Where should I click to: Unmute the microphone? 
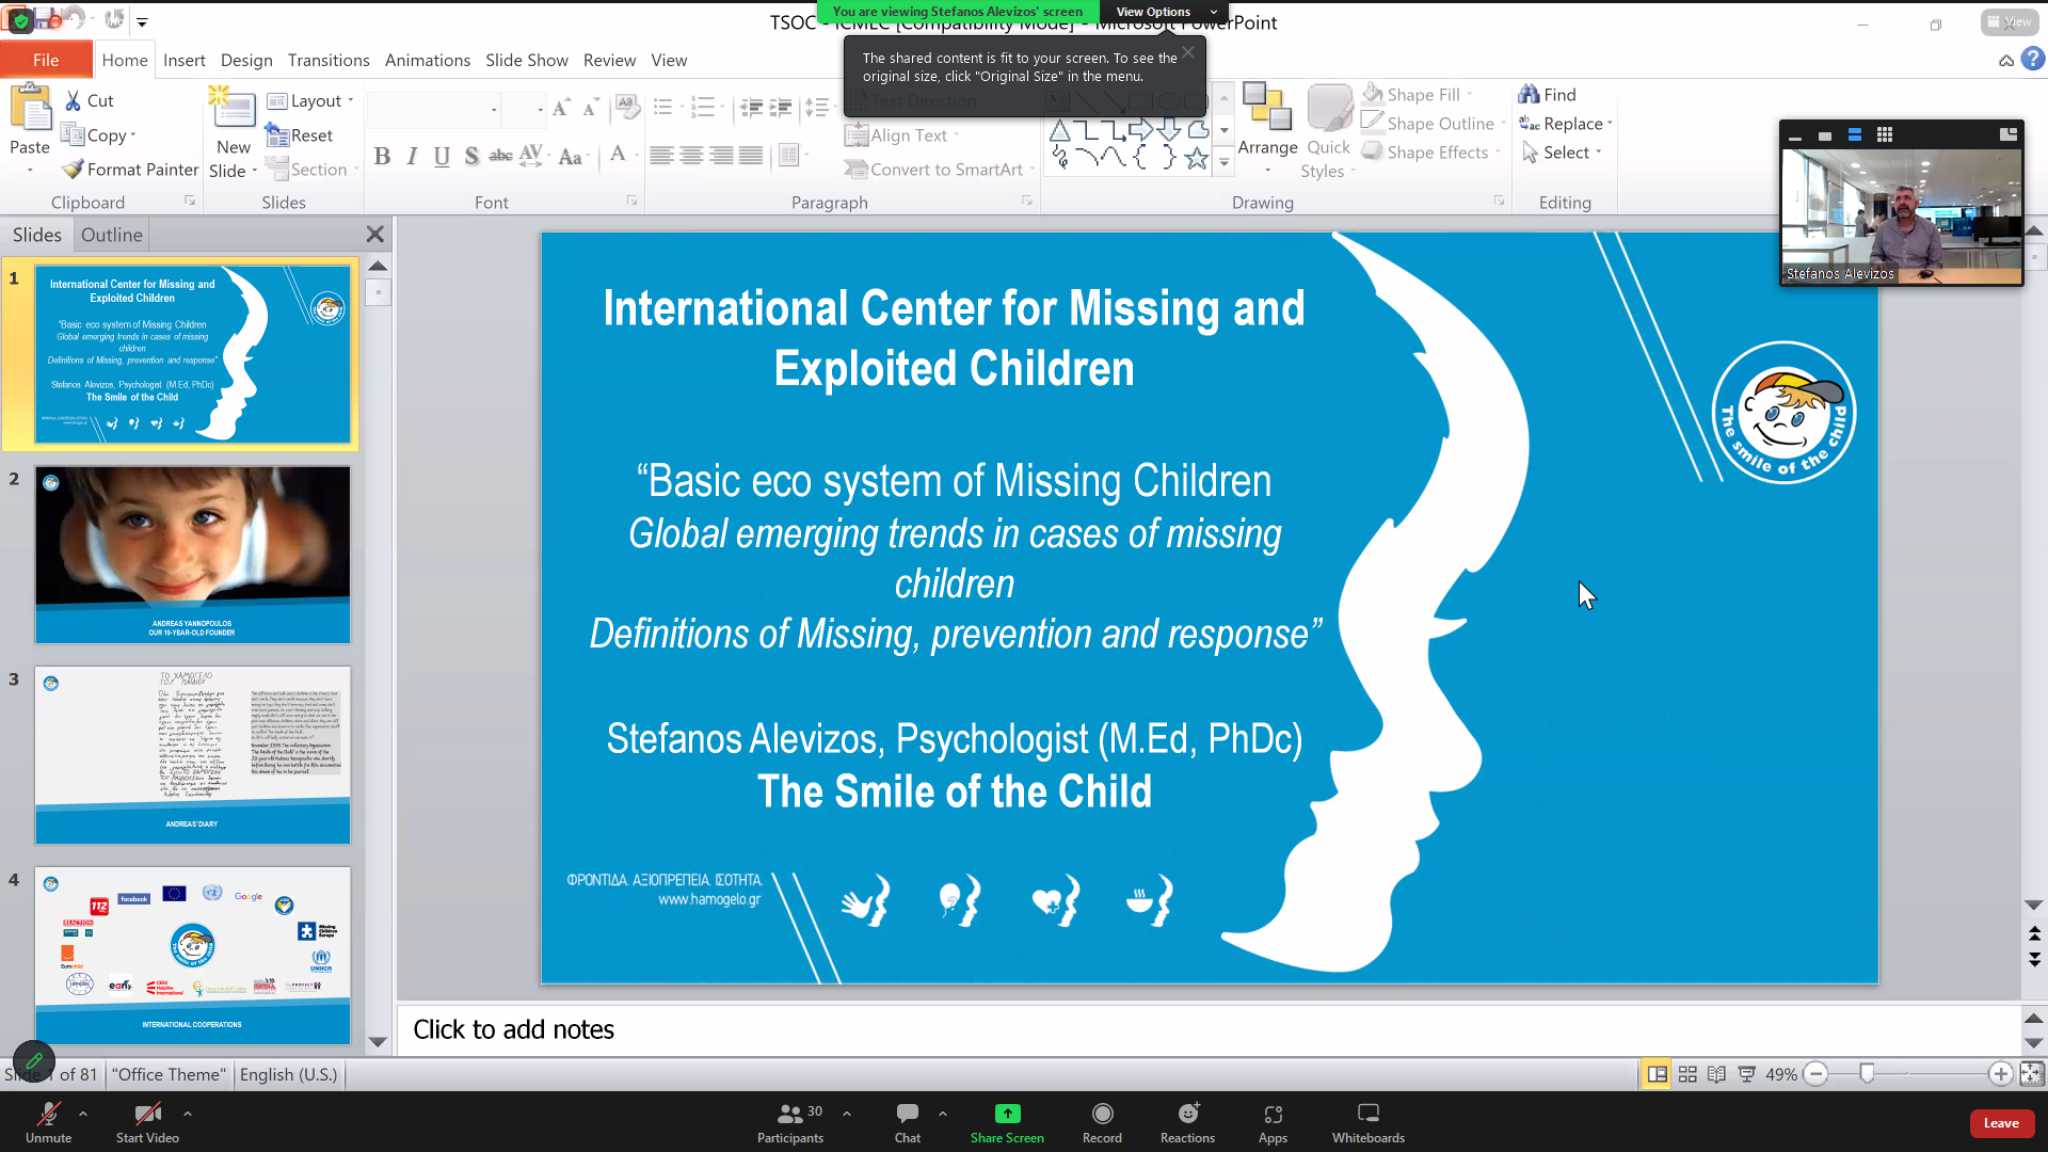point(48,1122)
